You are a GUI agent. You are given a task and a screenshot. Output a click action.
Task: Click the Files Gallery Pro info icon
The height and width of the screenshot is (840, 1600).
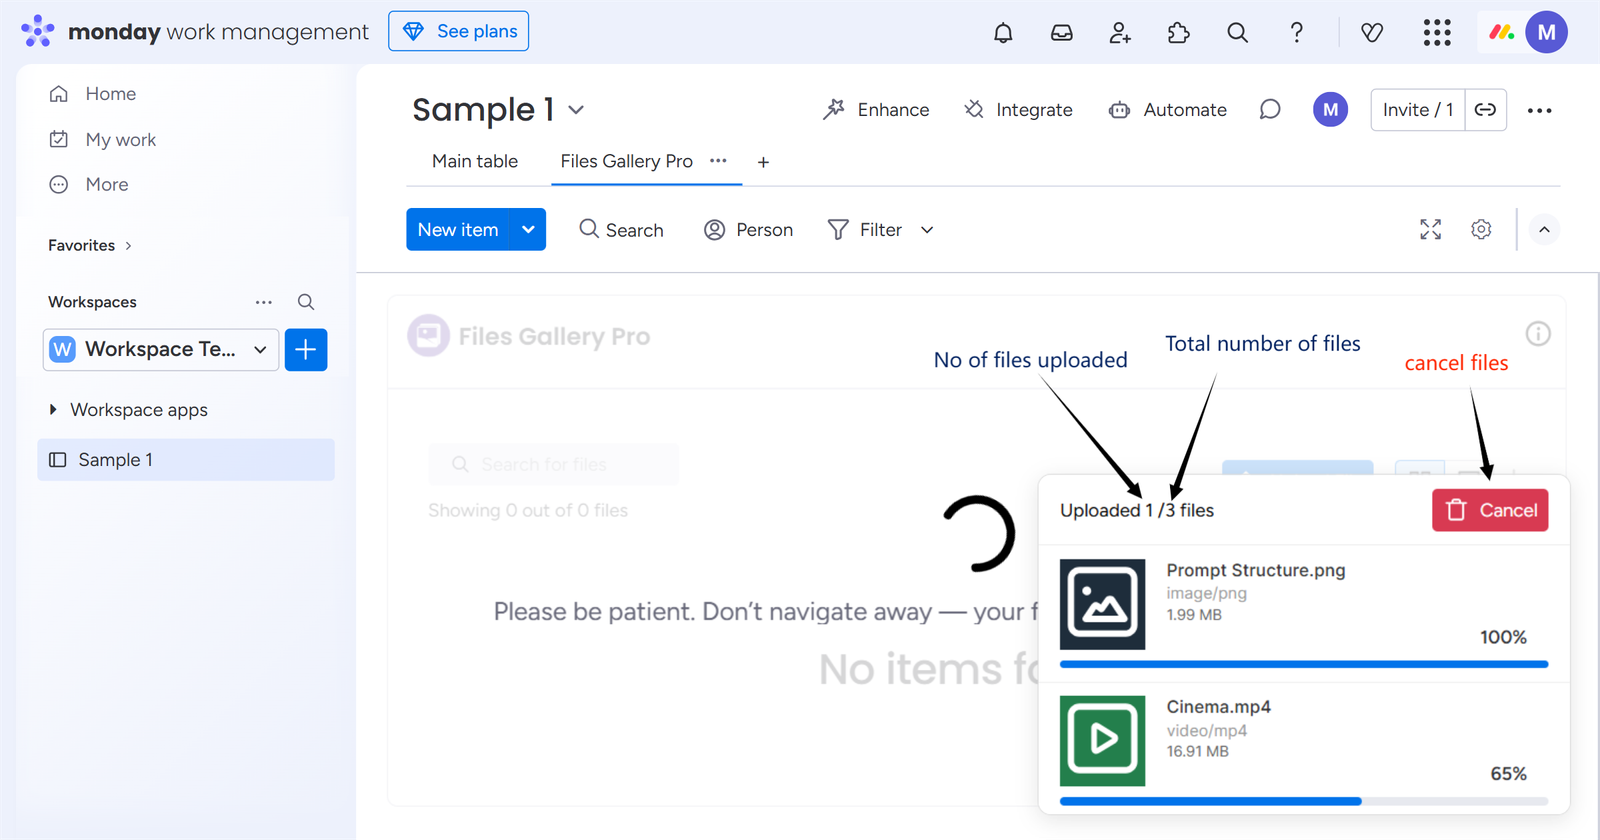tap(1538, 334)
